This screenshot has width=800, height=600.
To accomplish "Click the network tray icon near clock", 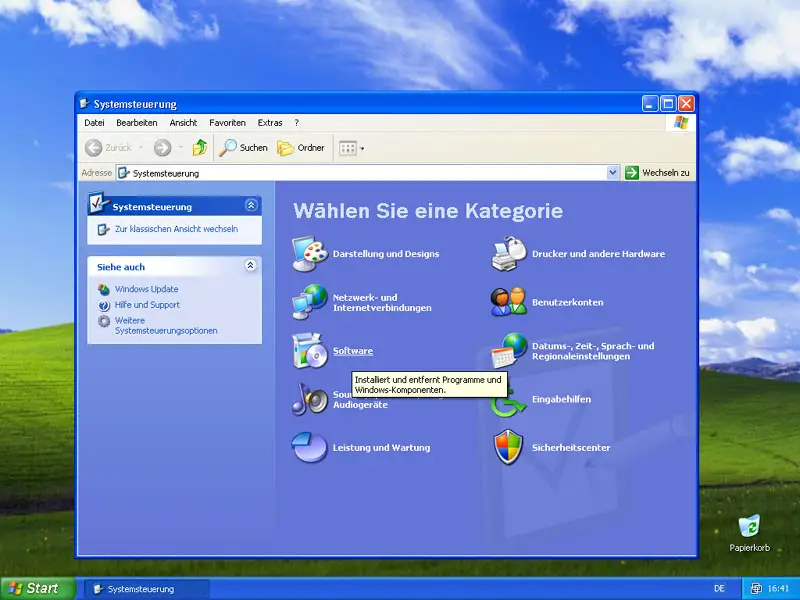I will point(756,589).
